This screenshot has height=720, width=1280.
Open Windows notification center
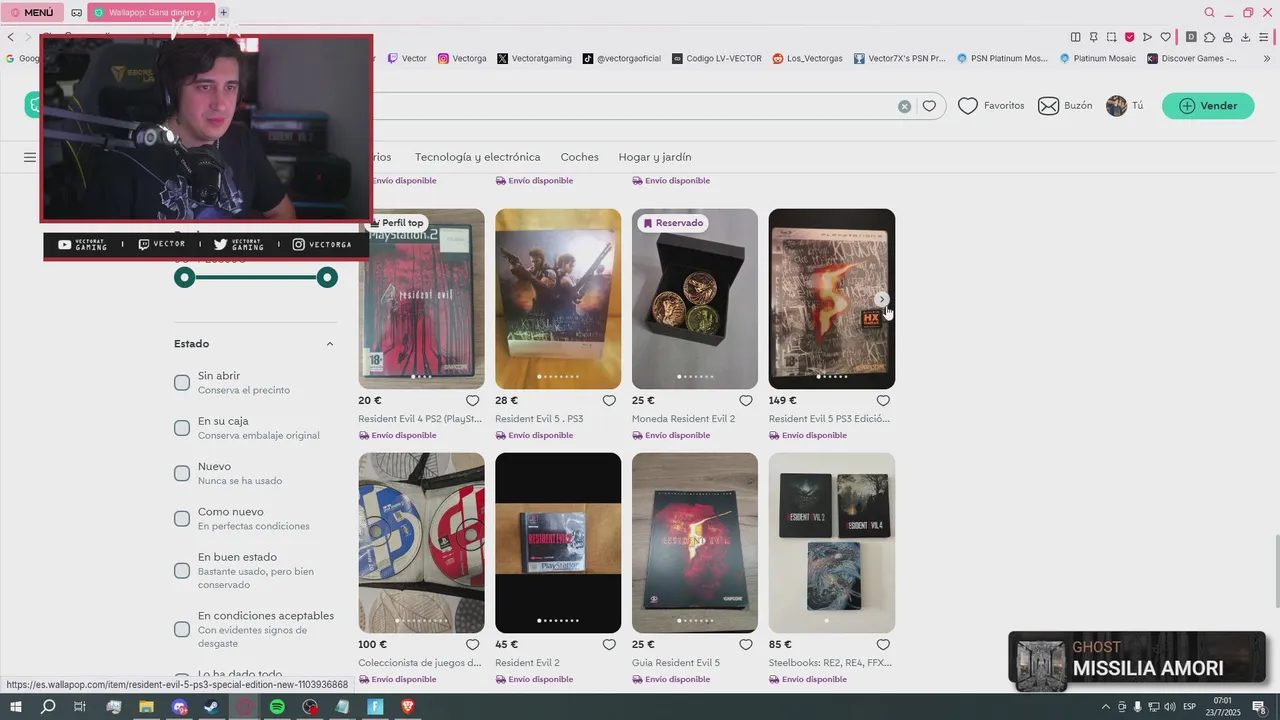coord(1260,707)
